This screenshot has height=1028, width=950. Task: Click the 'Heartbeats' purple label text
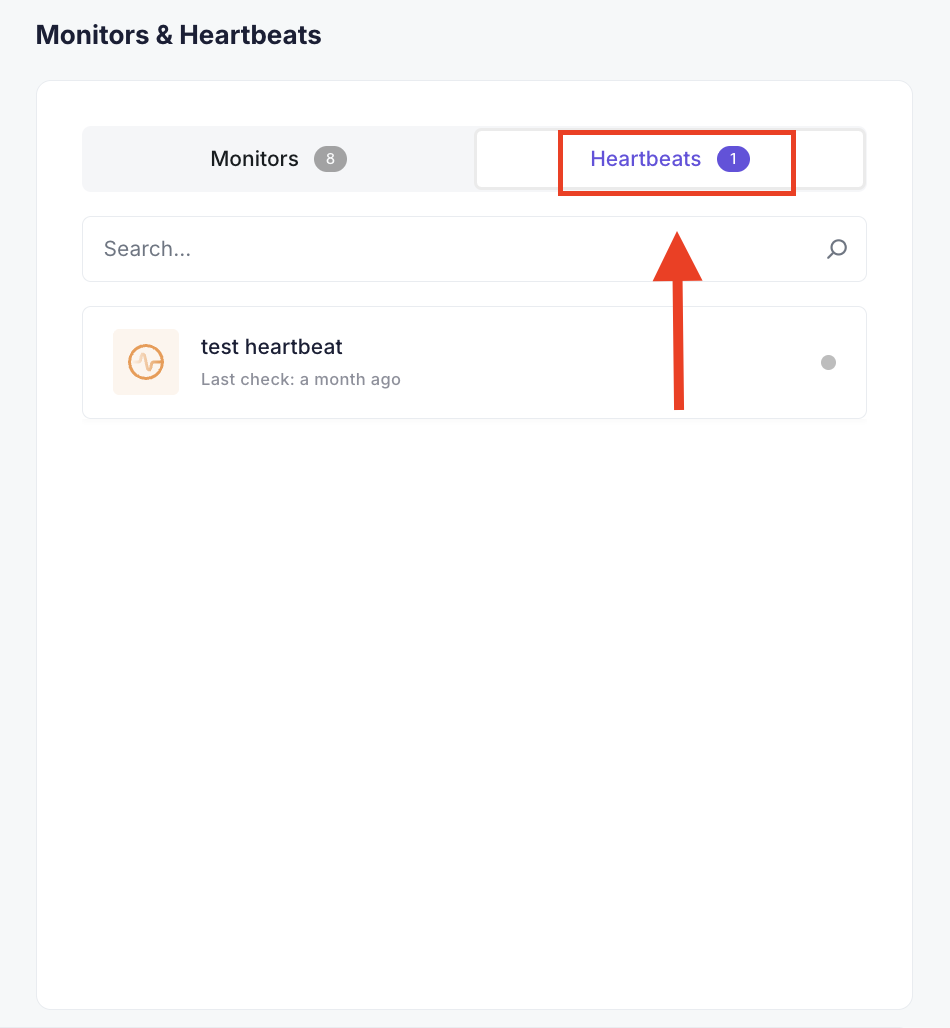[645, 159]
